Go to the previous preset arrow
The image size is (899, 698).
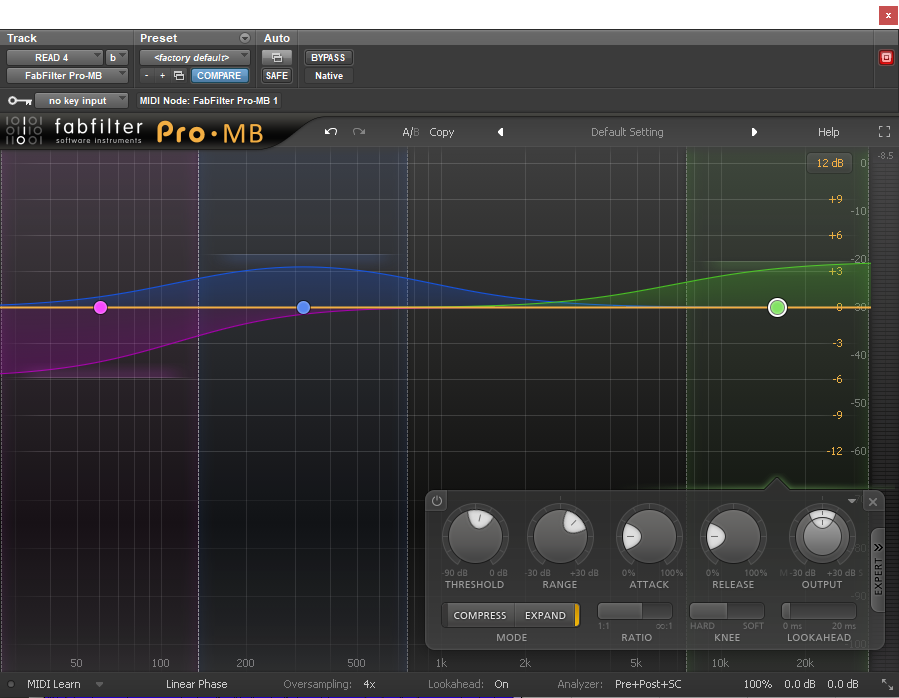(x=501, y=132)
